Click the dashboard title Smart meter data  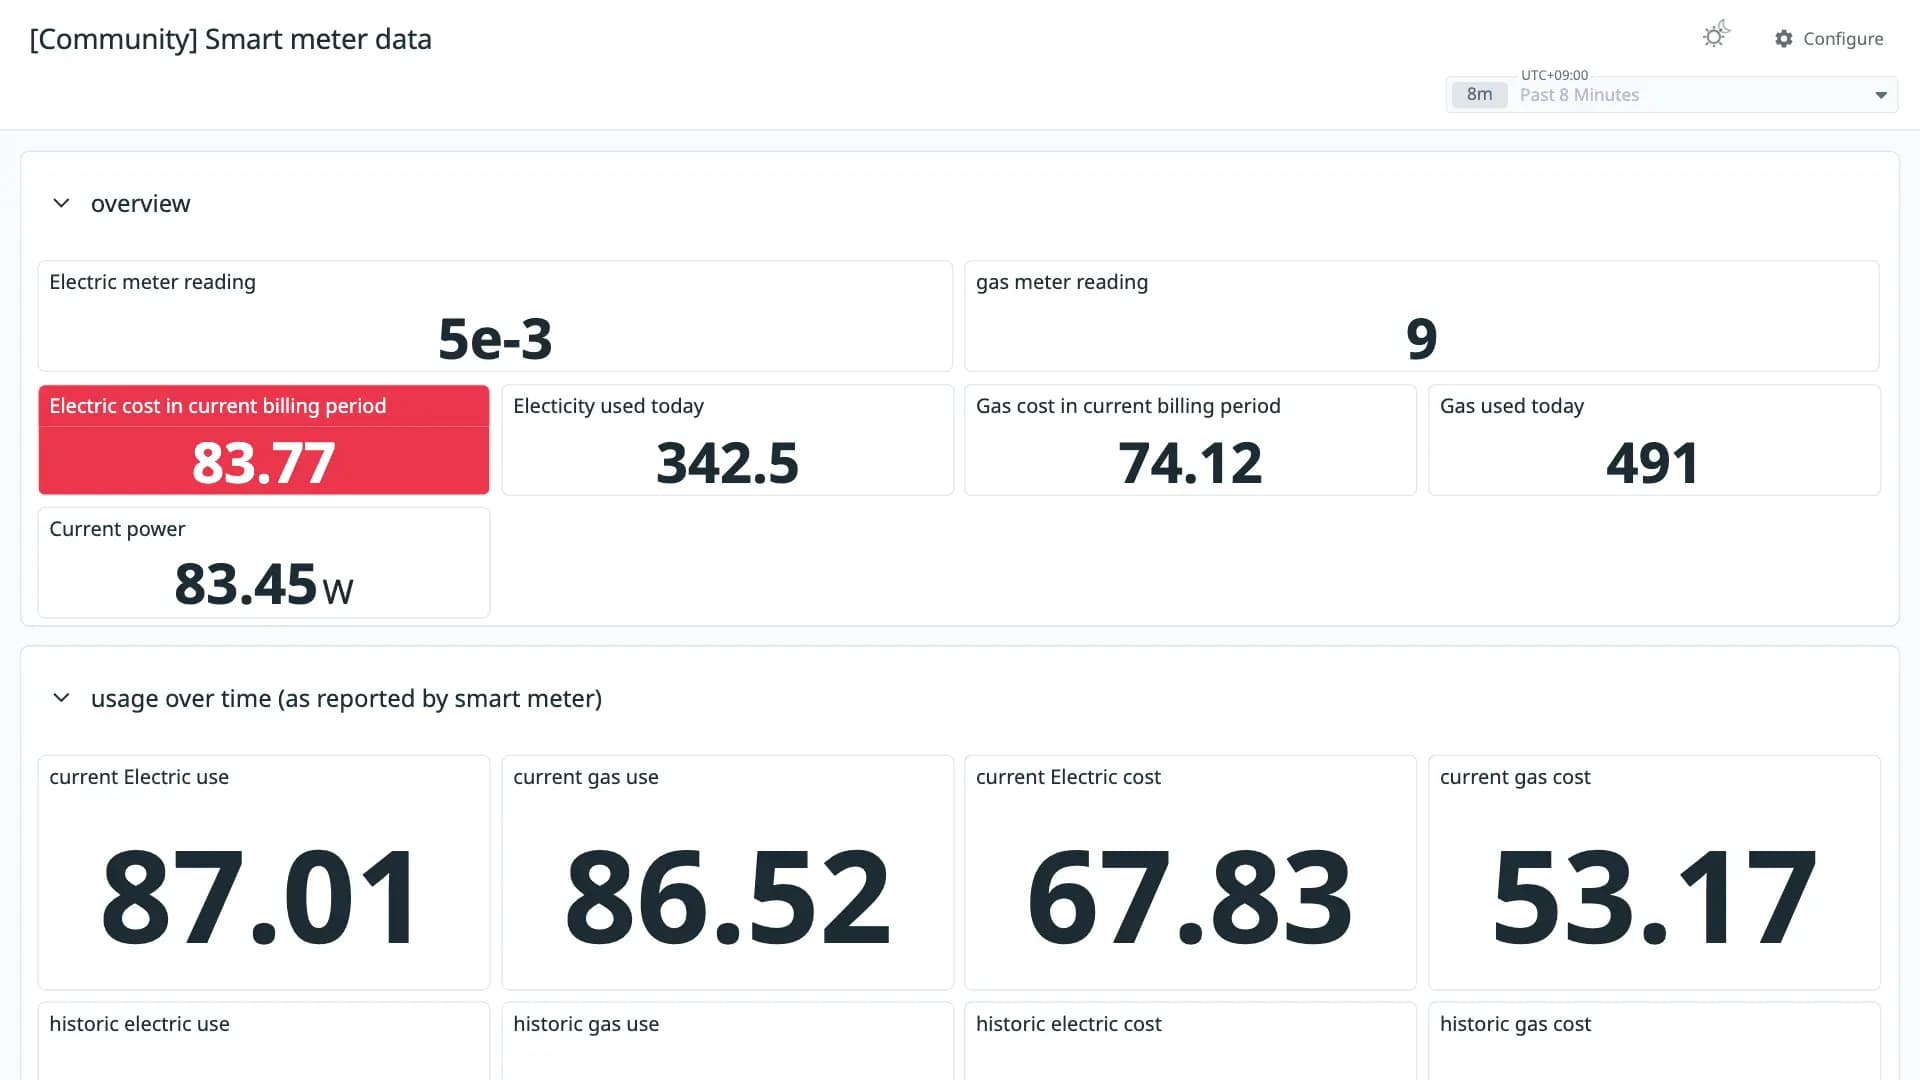coord(231,39)
